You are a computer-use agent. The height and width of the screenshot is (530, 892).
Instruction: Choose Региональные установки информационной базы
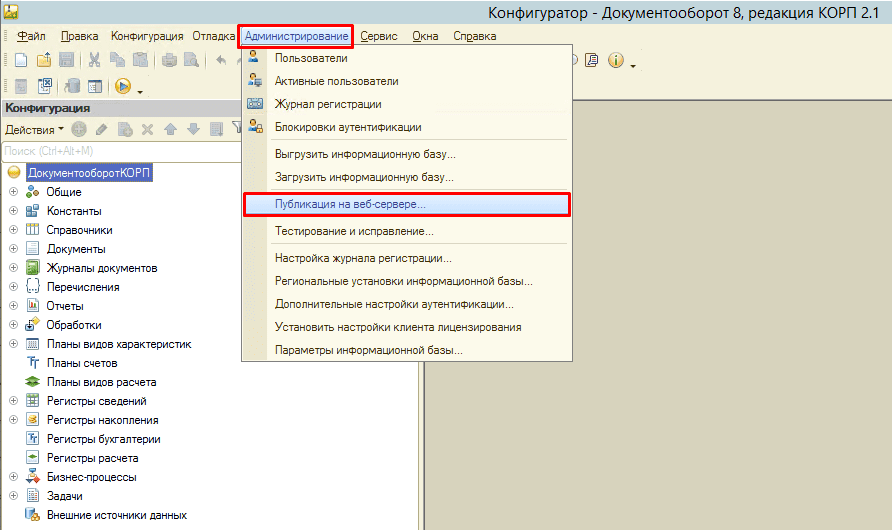[407, 281]
